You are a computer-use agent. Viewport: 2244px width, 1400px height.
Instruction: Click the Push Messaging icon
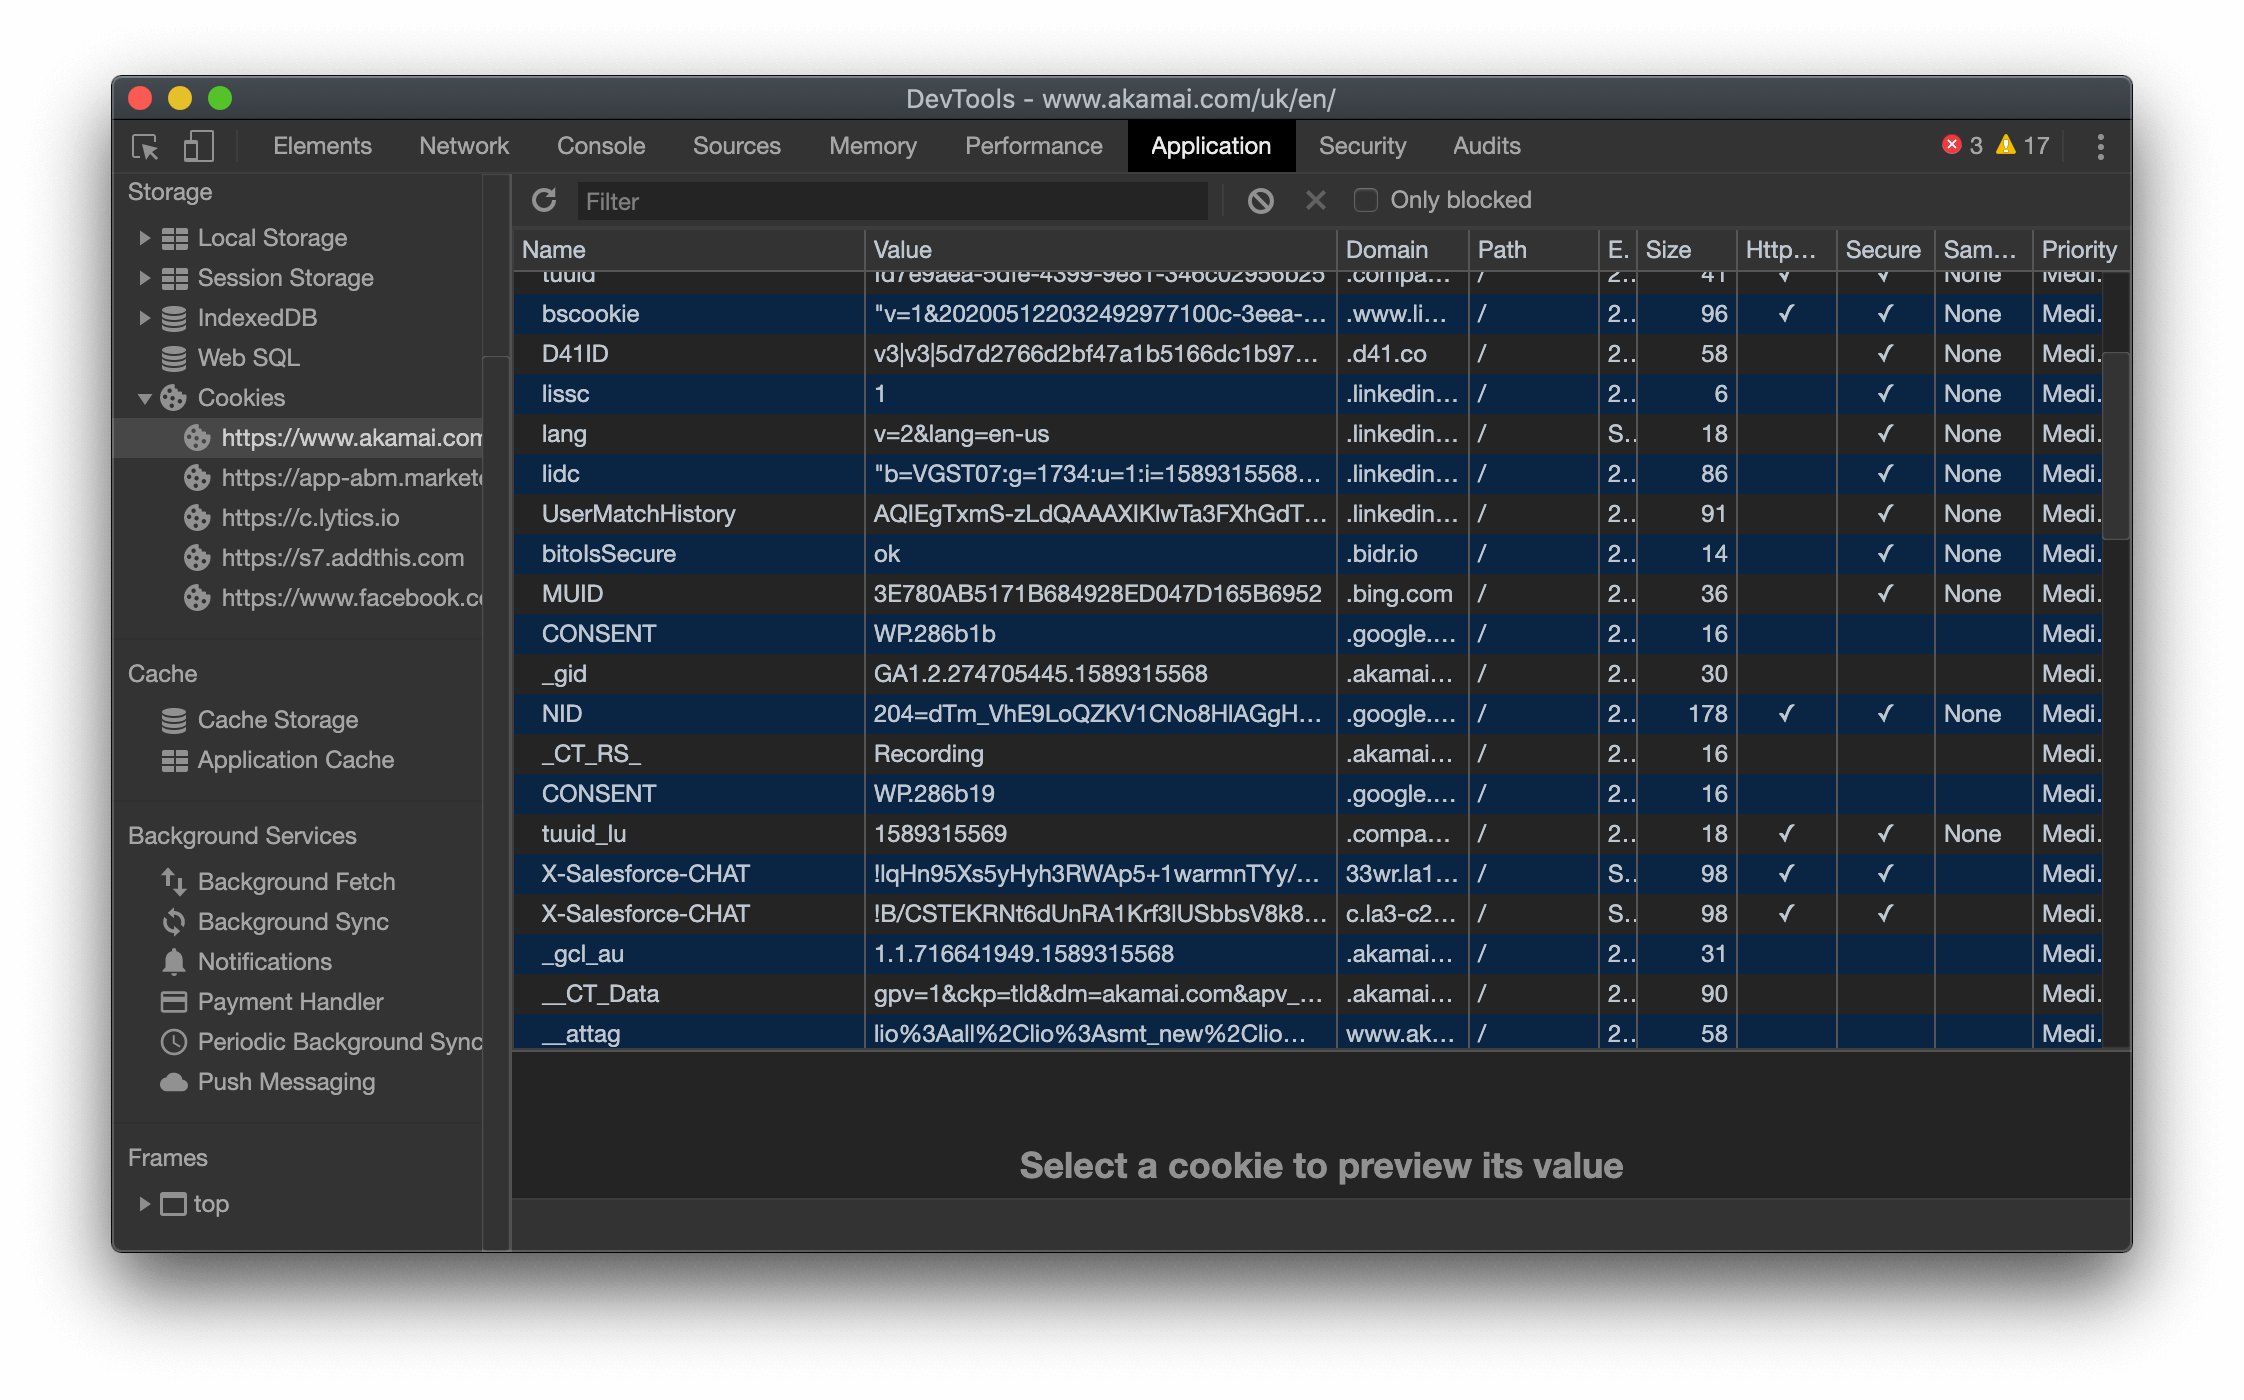172,1081
